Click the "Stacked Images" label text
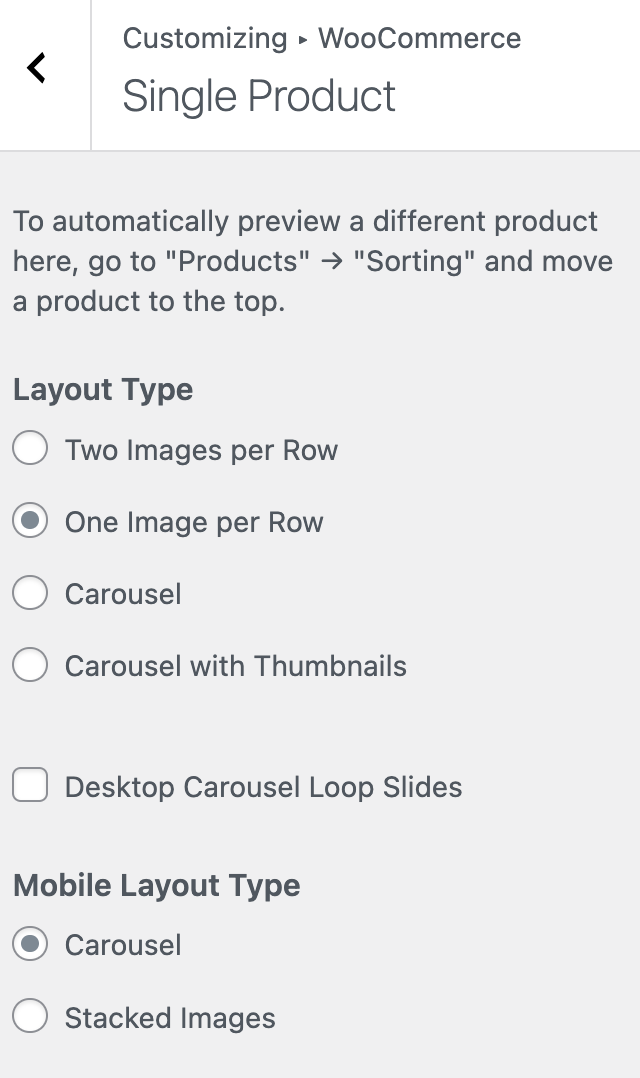The height and width of the screenshot is (1078, 640). [170, 1018]
